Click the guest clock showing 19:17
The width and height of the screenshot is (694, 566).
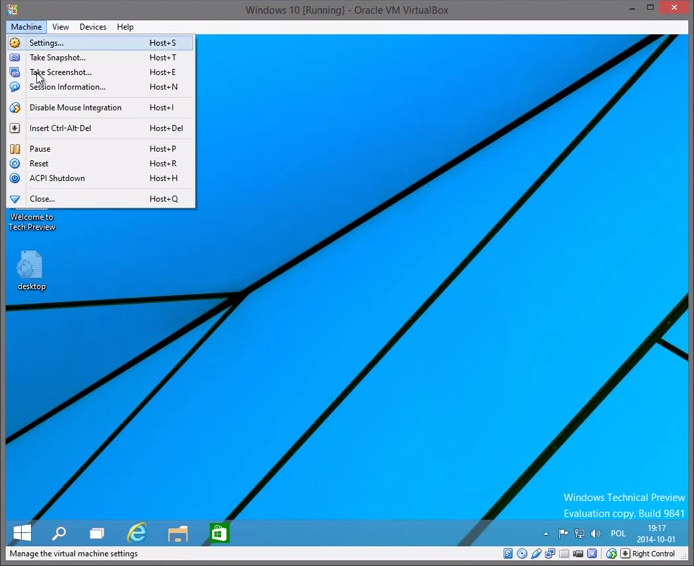point(656,534)
